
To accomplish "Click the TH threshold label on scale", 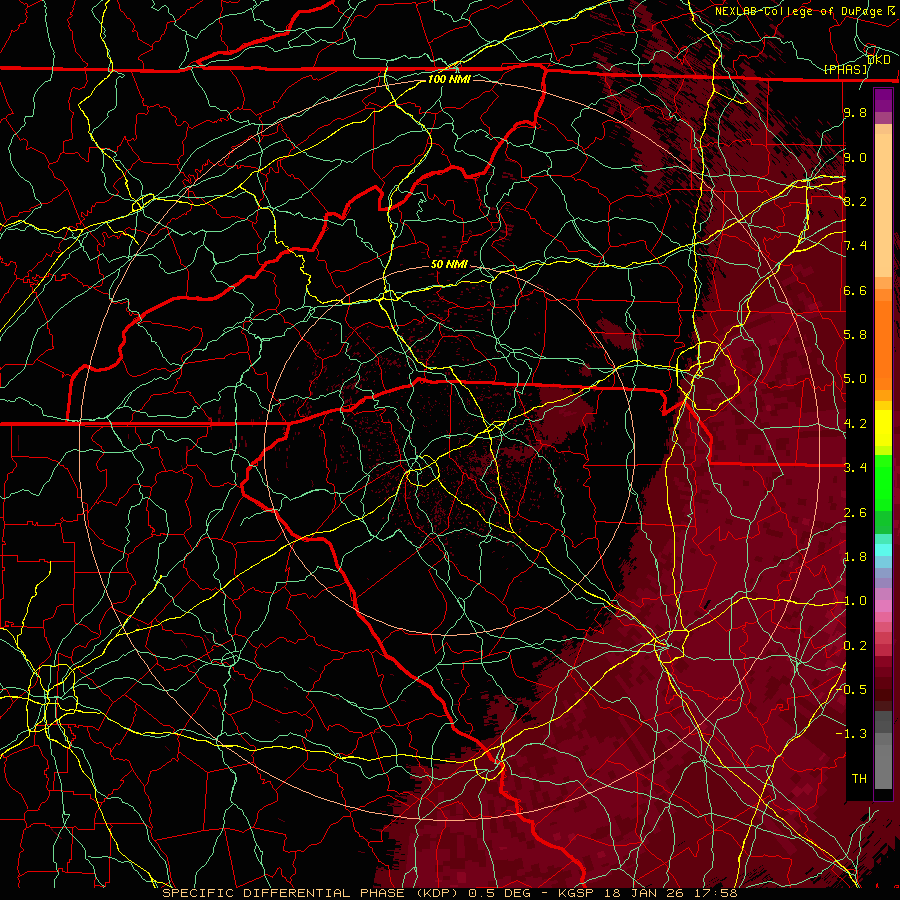I will click(859, 779).
